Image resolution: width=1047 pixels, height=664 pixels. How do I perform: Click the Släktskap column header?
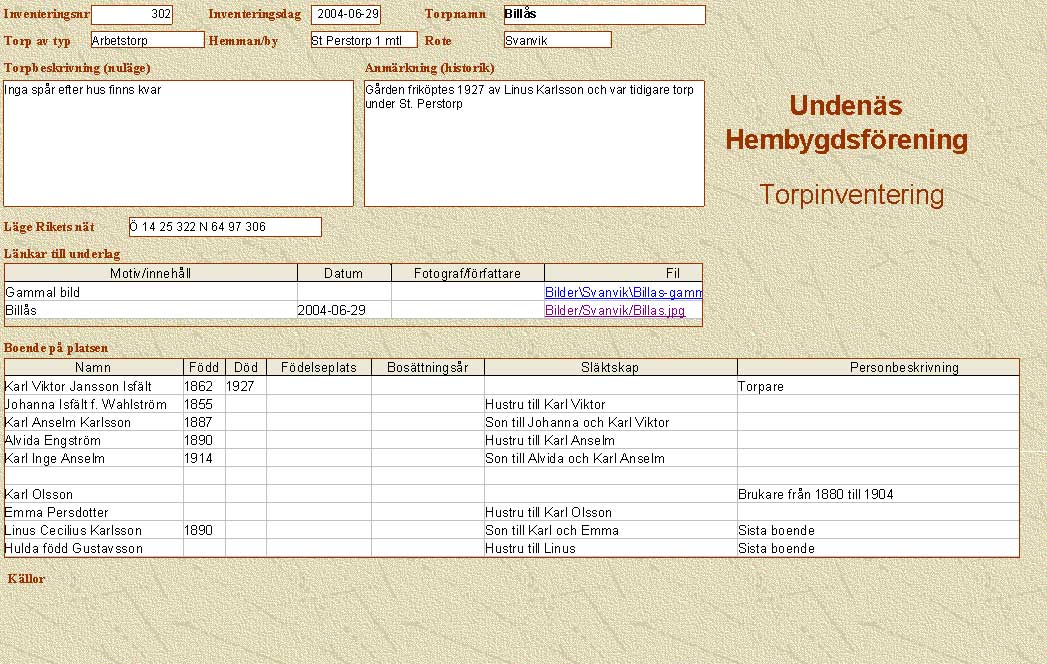pos(610,368)
